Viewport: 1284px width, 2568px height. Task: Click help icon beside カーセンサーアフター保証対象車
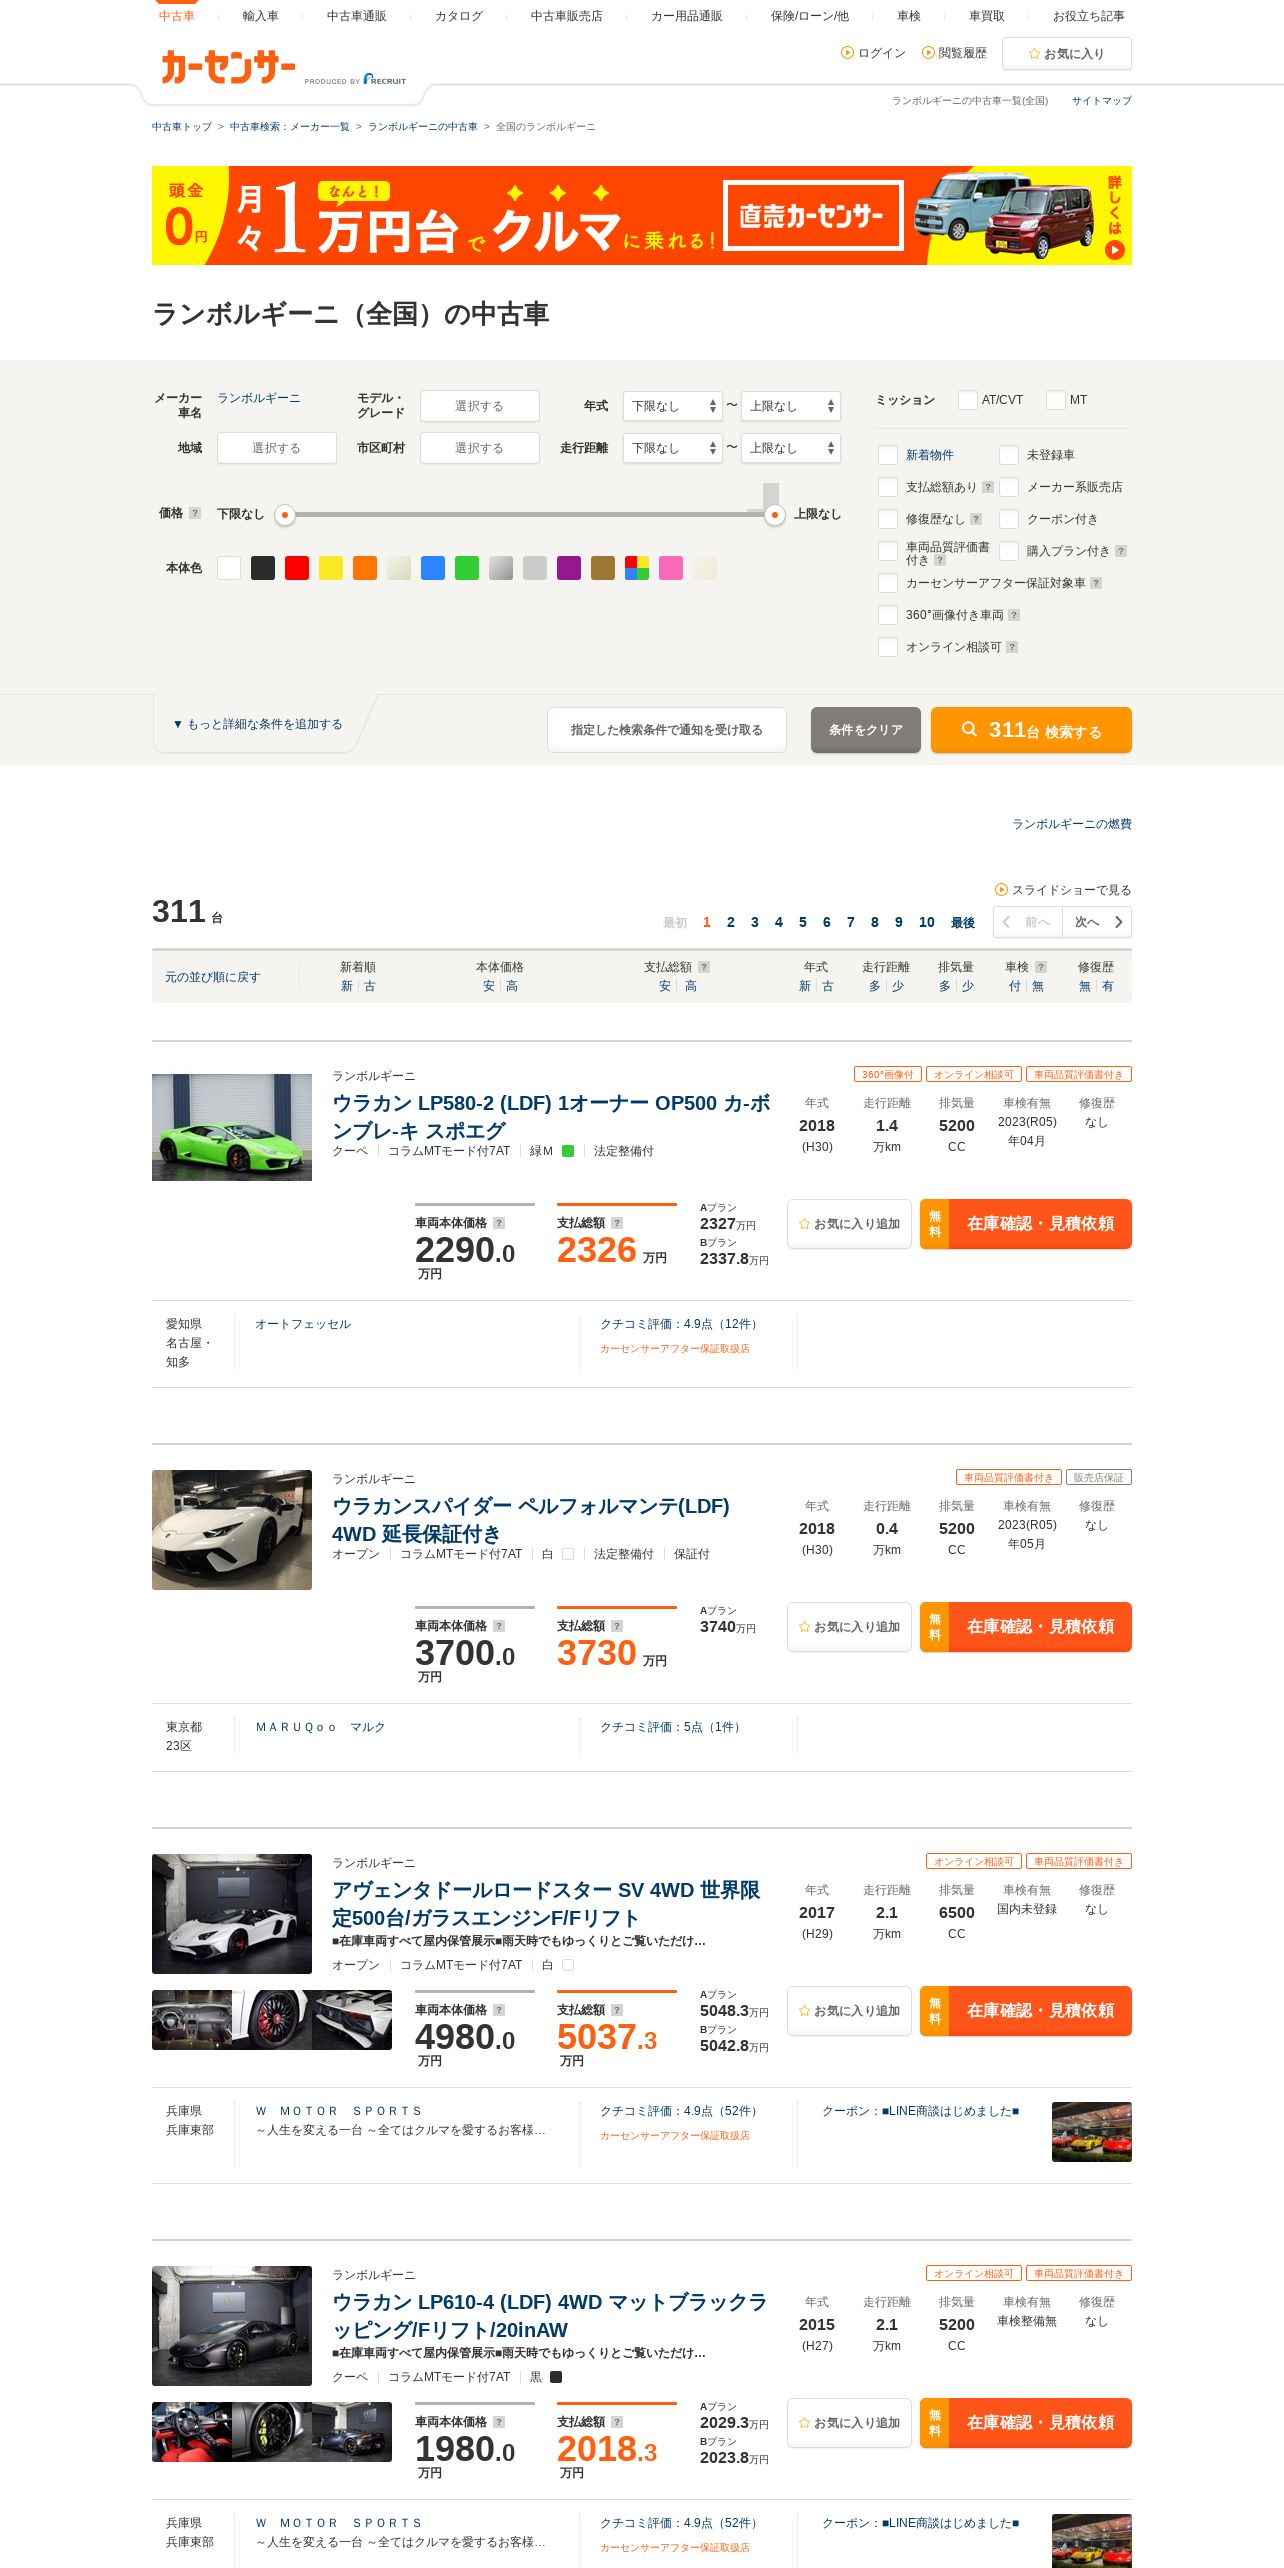tap(1096, 583)
